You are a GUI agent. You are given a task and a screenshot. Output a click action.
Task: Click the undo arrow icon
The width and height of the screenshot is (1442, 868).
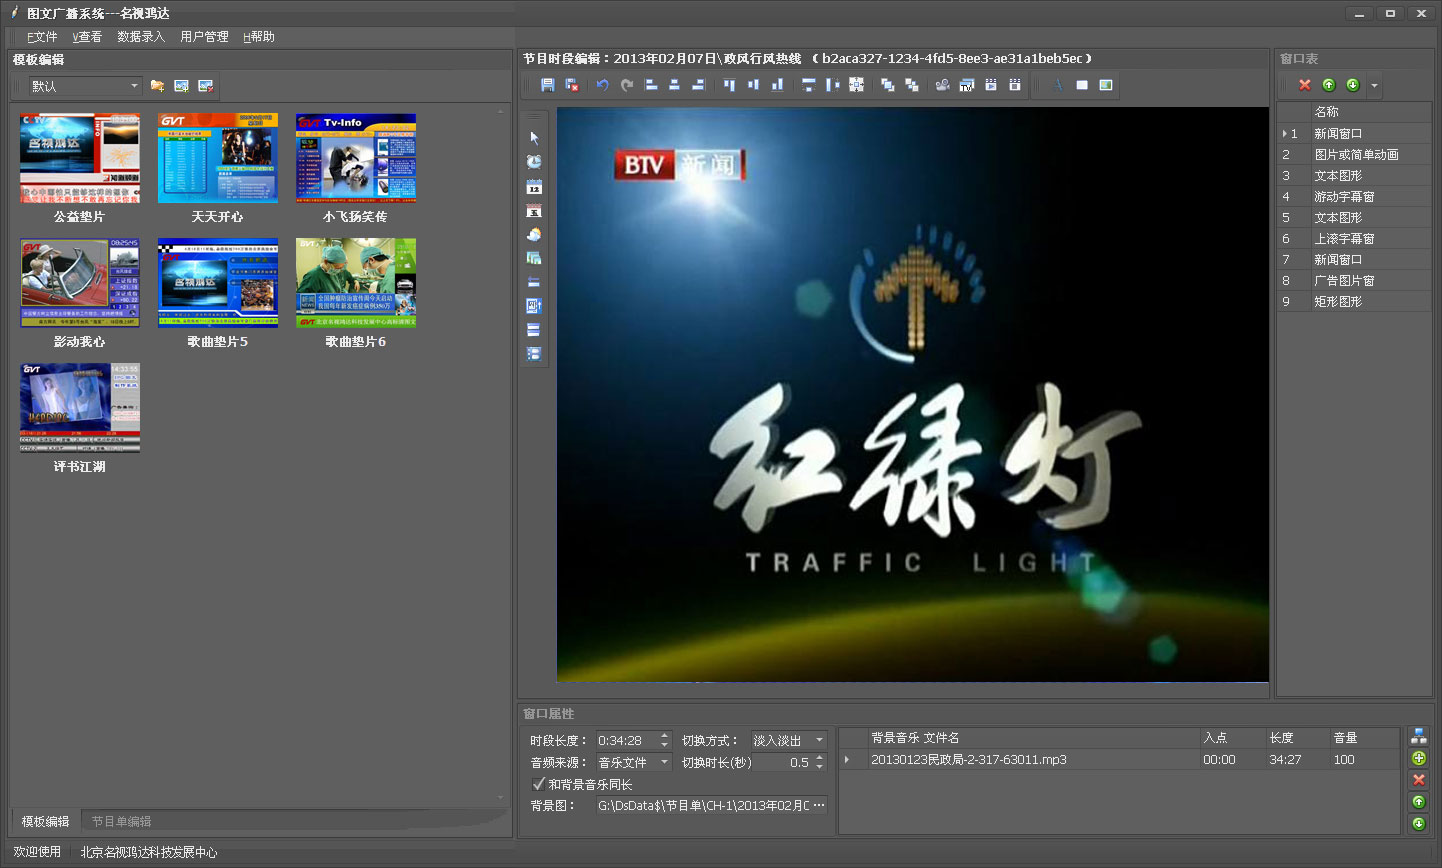pyautogui.click(x=602, y=85)
